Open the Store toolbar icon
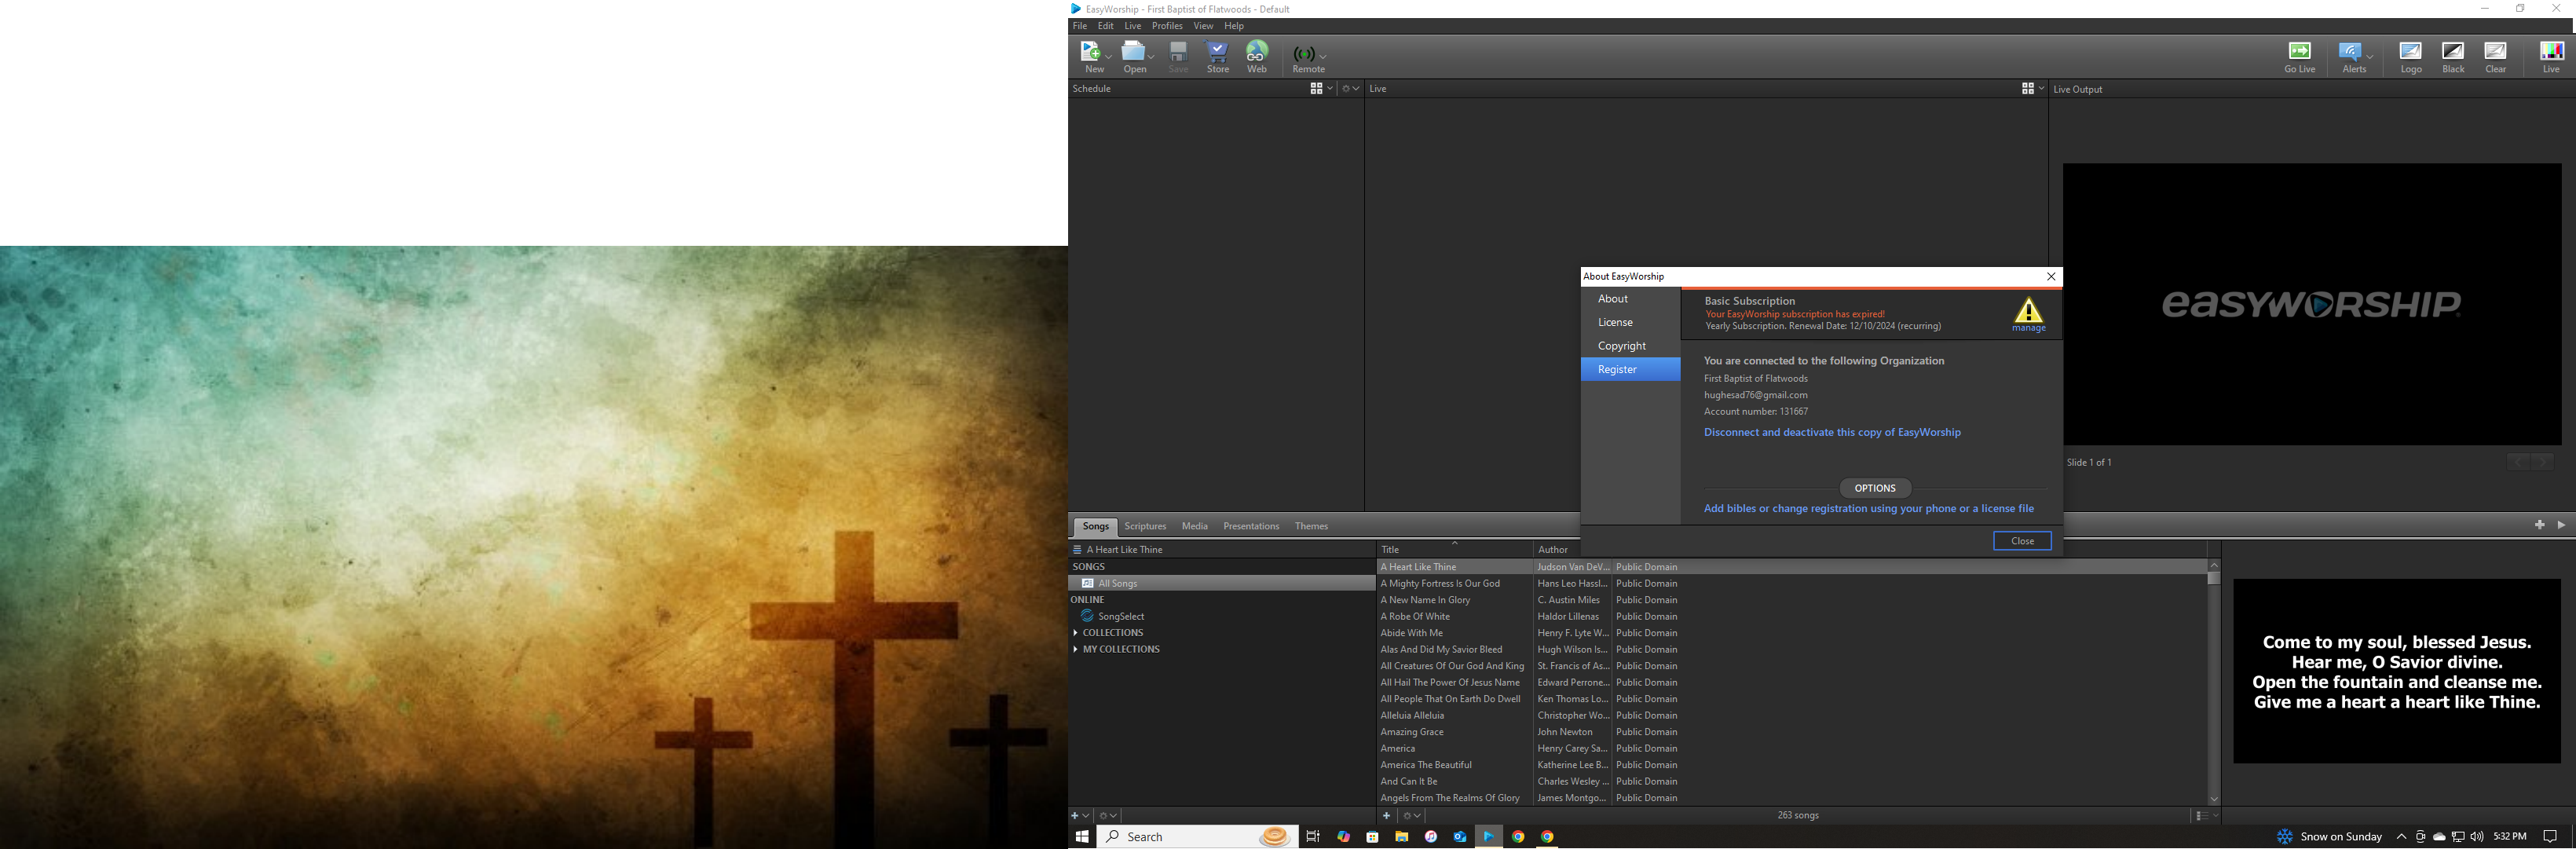The image size is (2576, 849). pos(1217,55)
